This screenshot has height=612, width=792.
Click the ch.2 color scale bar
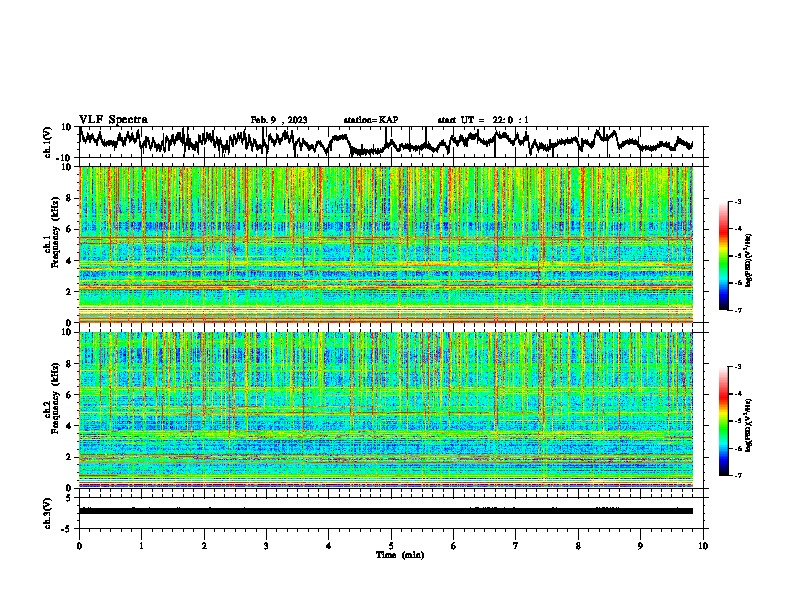point(724,421)
